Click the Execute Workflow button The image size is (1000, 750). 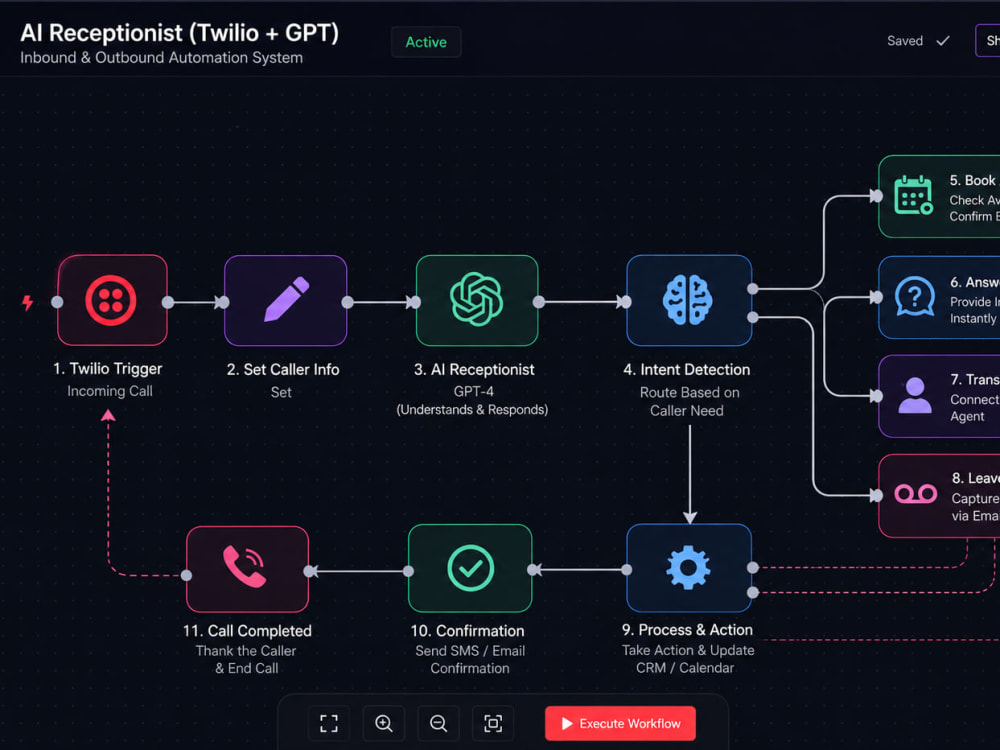coord(620,723)
